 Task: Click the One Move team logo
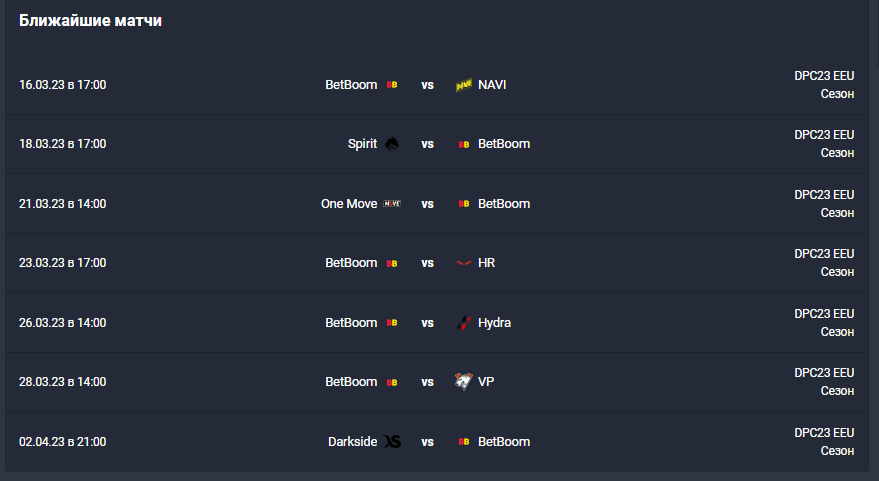click(x=392, y=204)
